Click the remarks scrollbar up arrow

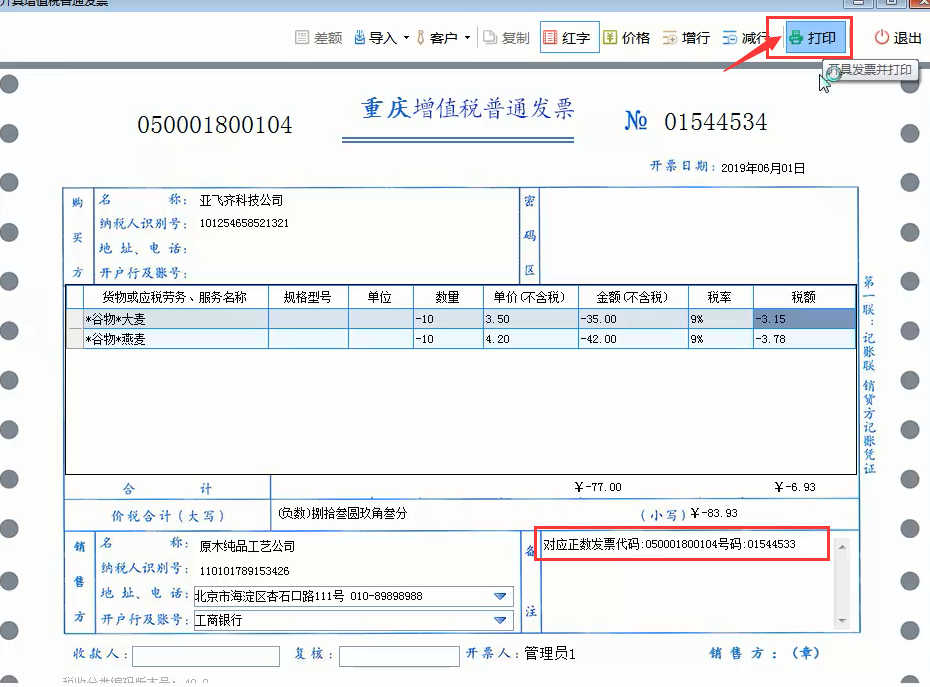coord(842,547)
